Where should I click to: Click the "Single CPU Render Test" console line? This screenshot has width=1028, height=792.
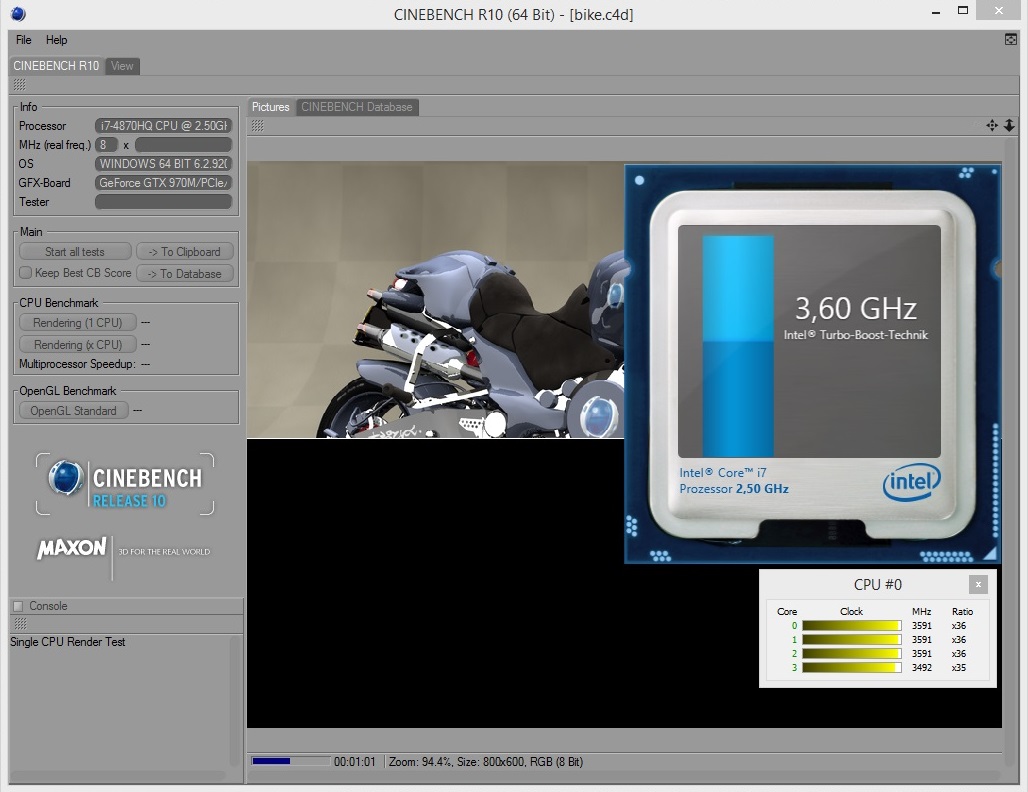point(68,642)
